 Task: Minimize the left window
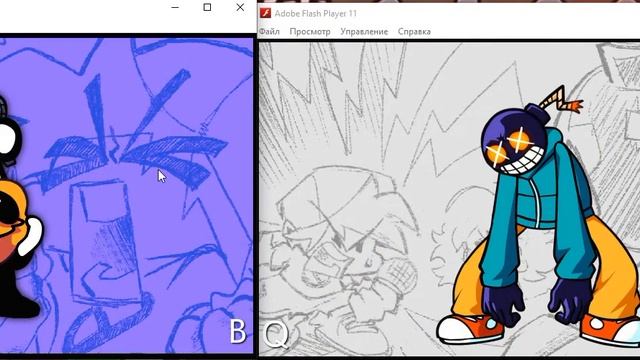(x=175, y=7)
